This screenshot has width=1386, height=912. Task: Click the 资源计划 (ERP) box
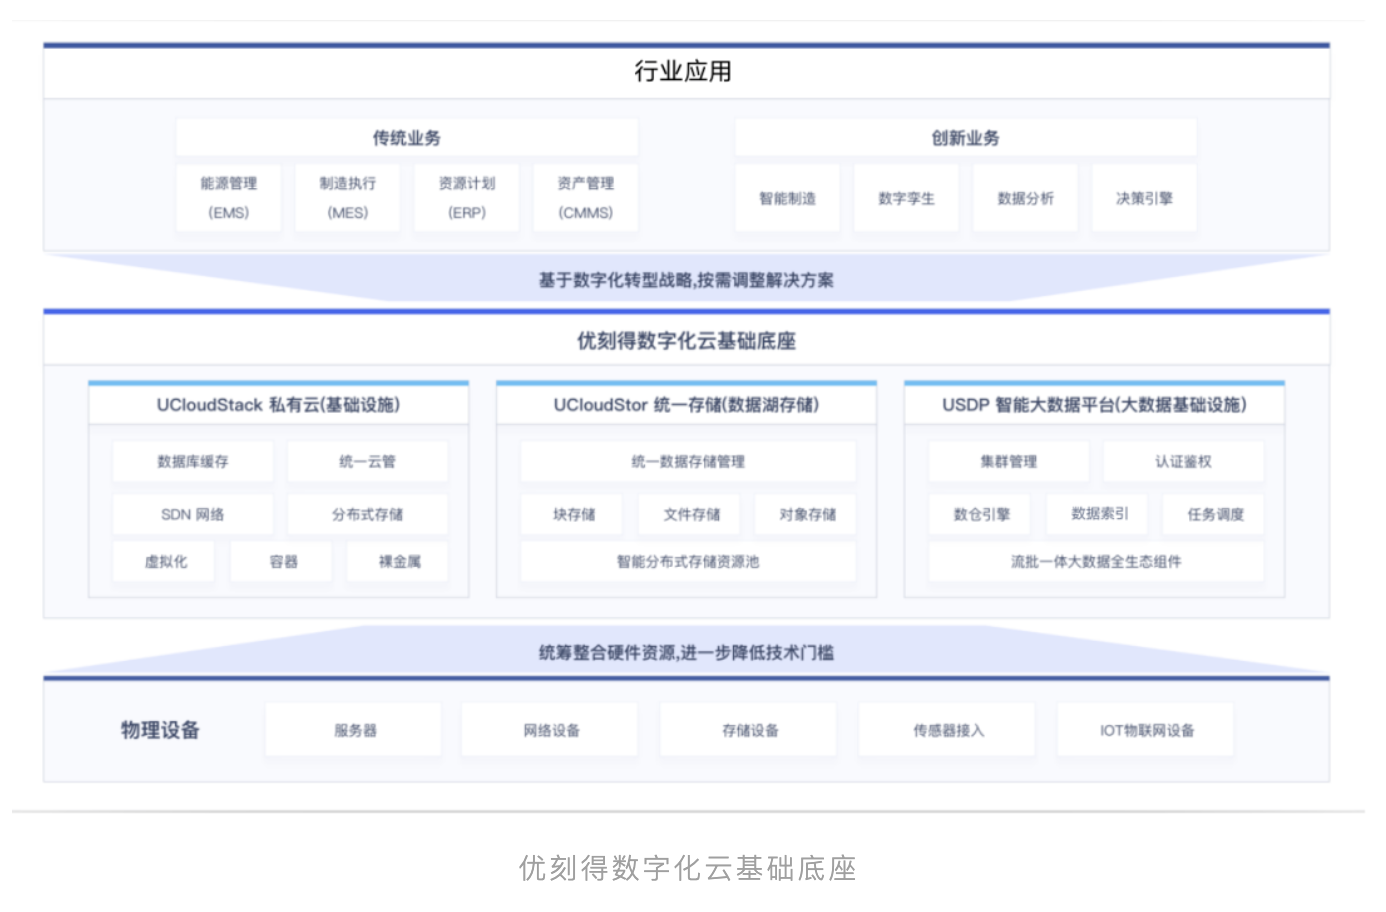[466, 198]
